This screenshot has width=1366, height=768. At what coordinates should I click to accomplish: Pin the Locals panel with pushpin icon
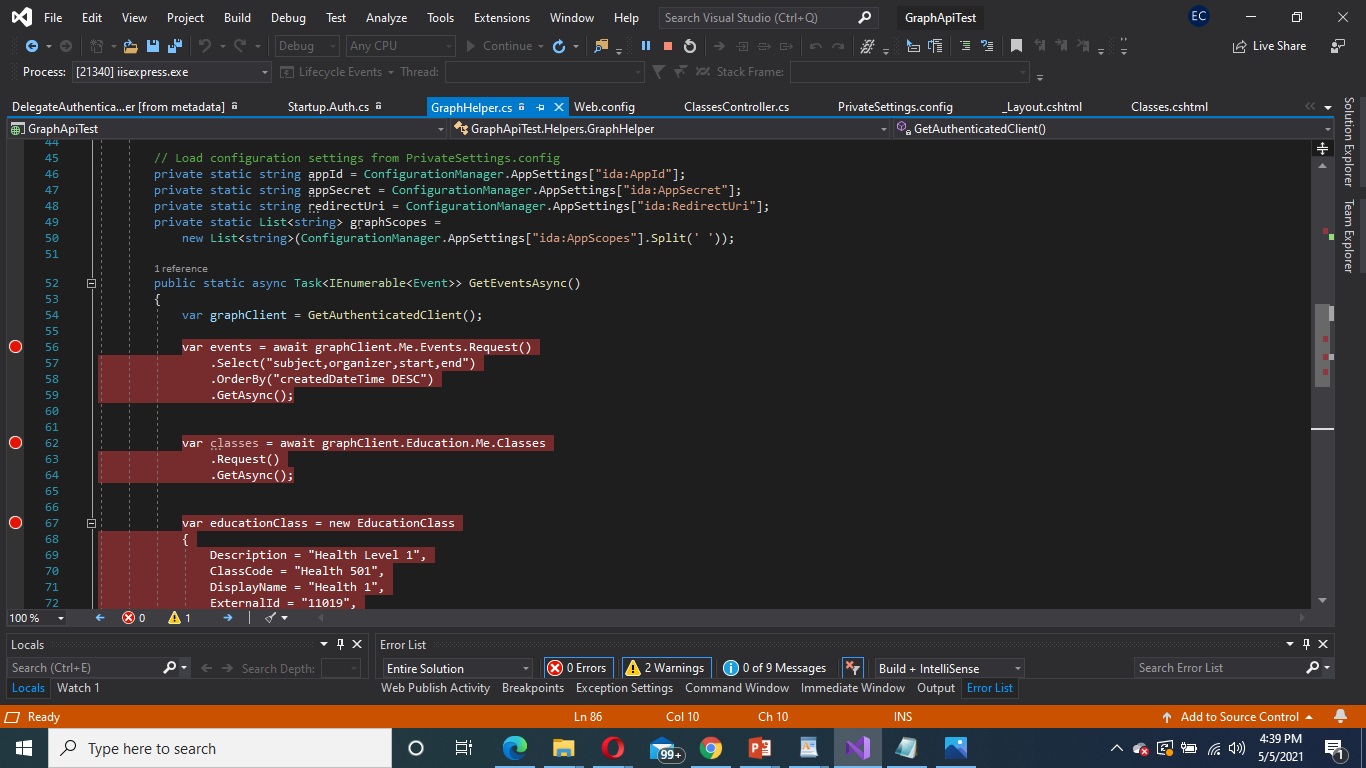click(340, 645)
